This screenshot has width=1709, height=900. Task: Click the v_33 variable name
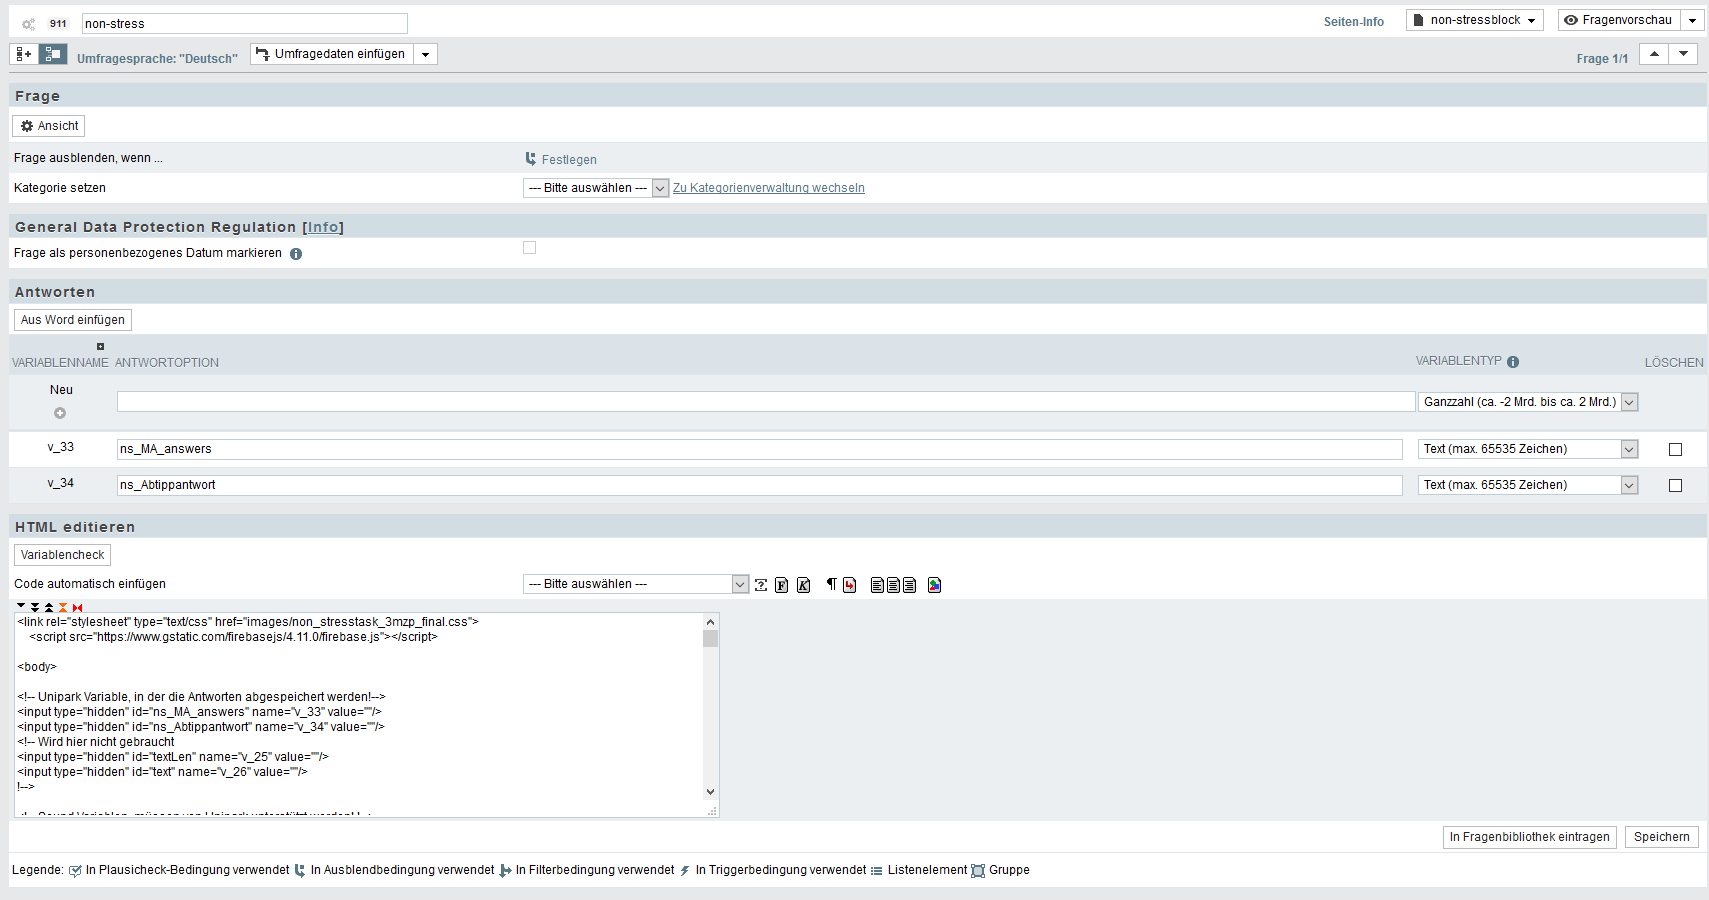[x=61, y=447]
